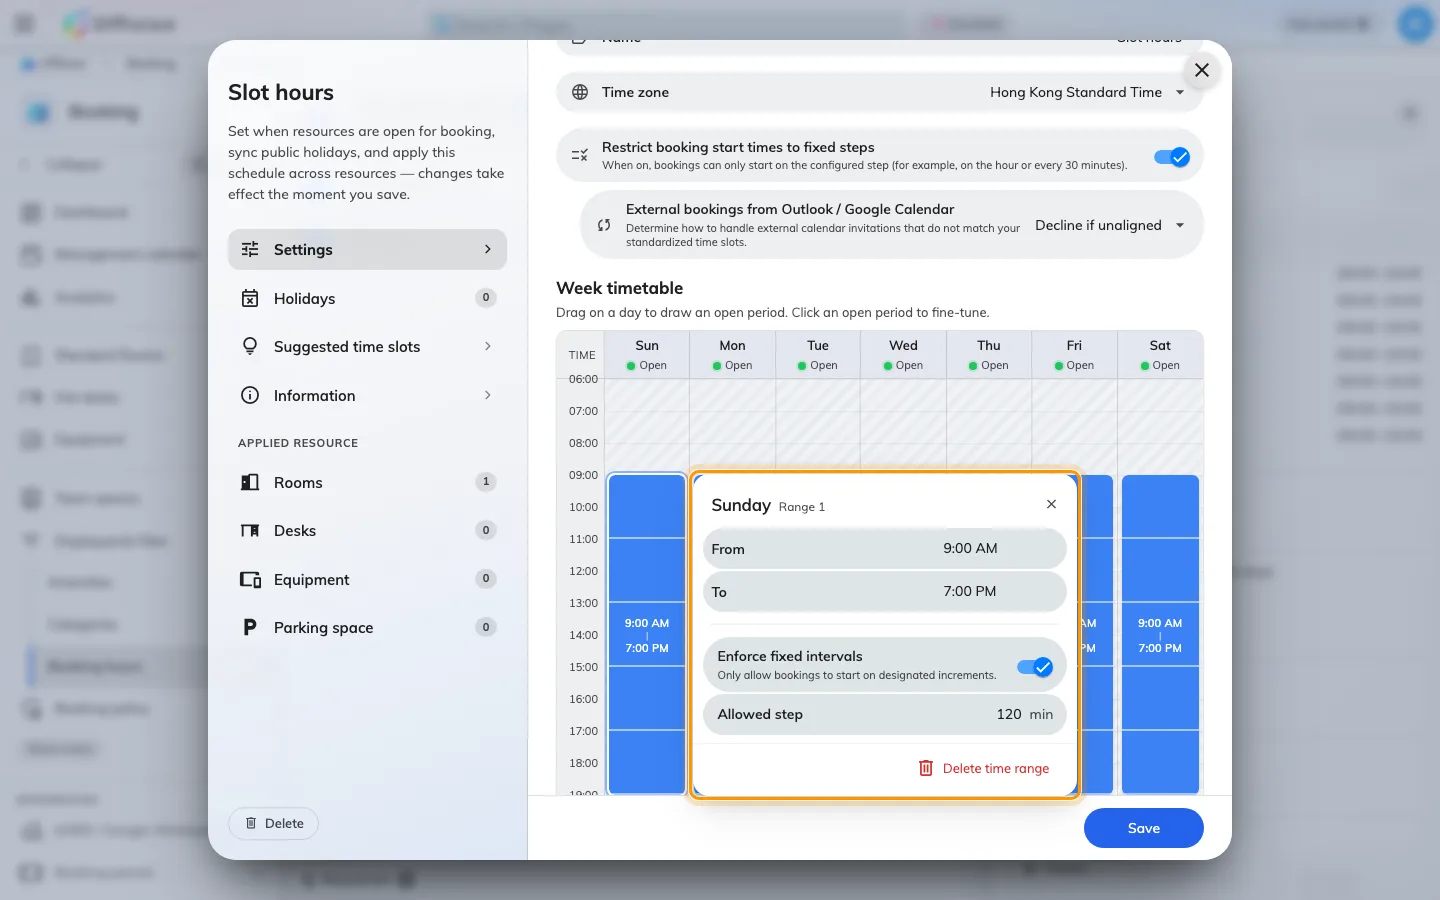Click the Sat column header
The width and height of the screenshot is (1440, 900).
(x=1160, y=355)
